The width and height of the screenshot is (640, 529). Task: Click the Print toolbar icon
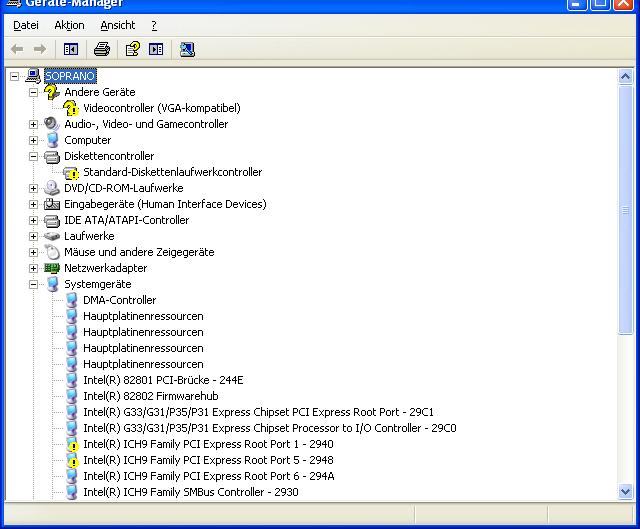pyautogui.click(x=102, y=49)
